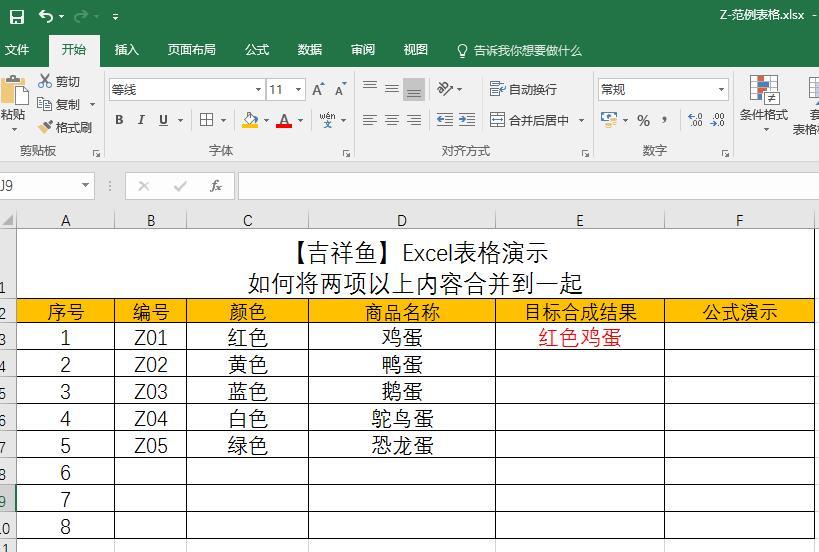The width and height of the screenshot is (819, 552).
Task: Open the 等线 font name dropdown
Action: point(258,90)
